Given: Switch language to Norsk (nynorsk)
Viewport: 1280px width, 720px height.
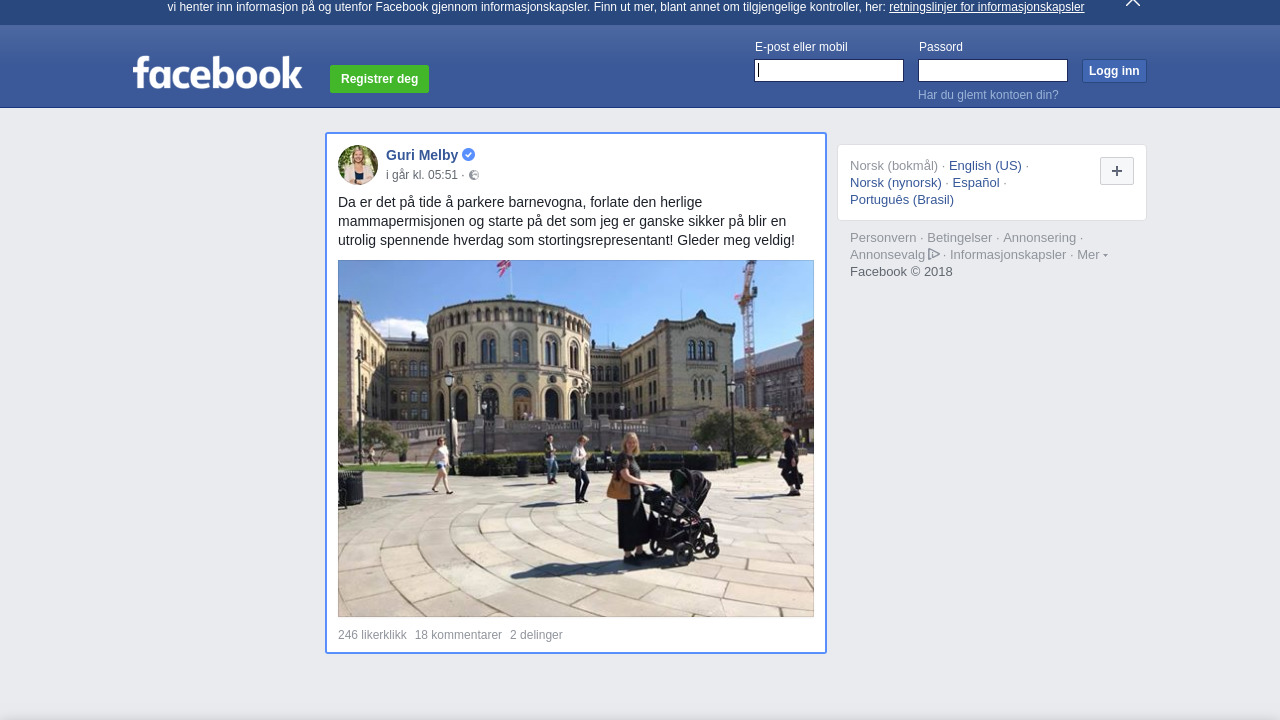Looking at the screenshot, I should pos(896,182).
